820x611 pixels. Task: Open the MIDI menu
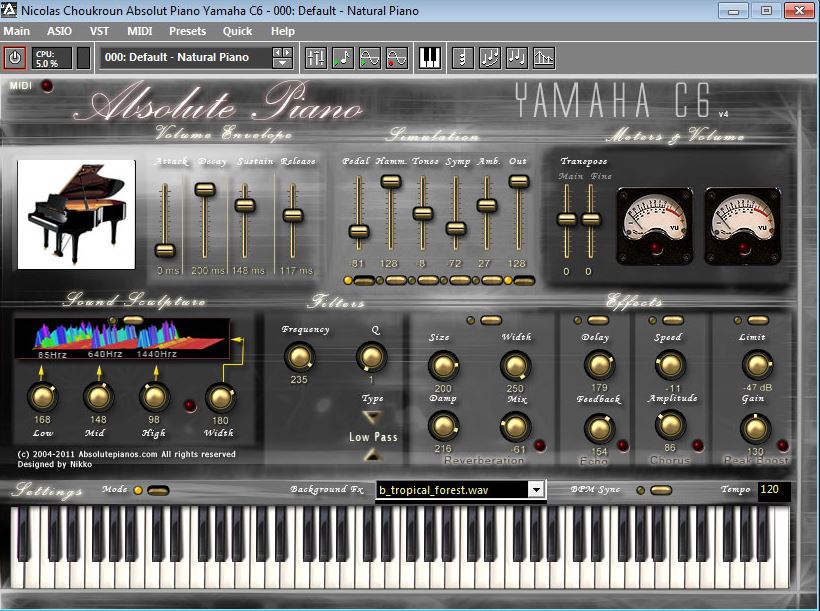tap(140, 31)
